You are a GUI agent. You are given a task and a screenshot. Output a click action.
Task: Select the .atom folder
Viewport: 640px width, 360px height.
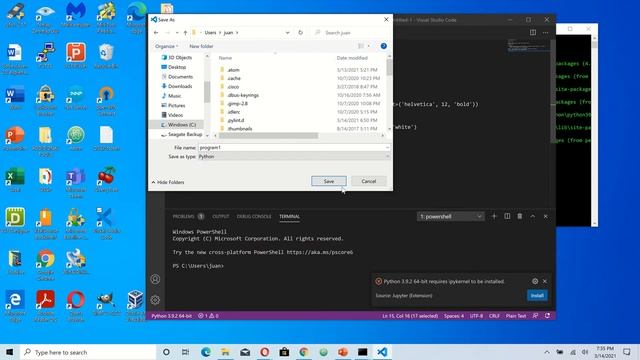click(233, 70)
